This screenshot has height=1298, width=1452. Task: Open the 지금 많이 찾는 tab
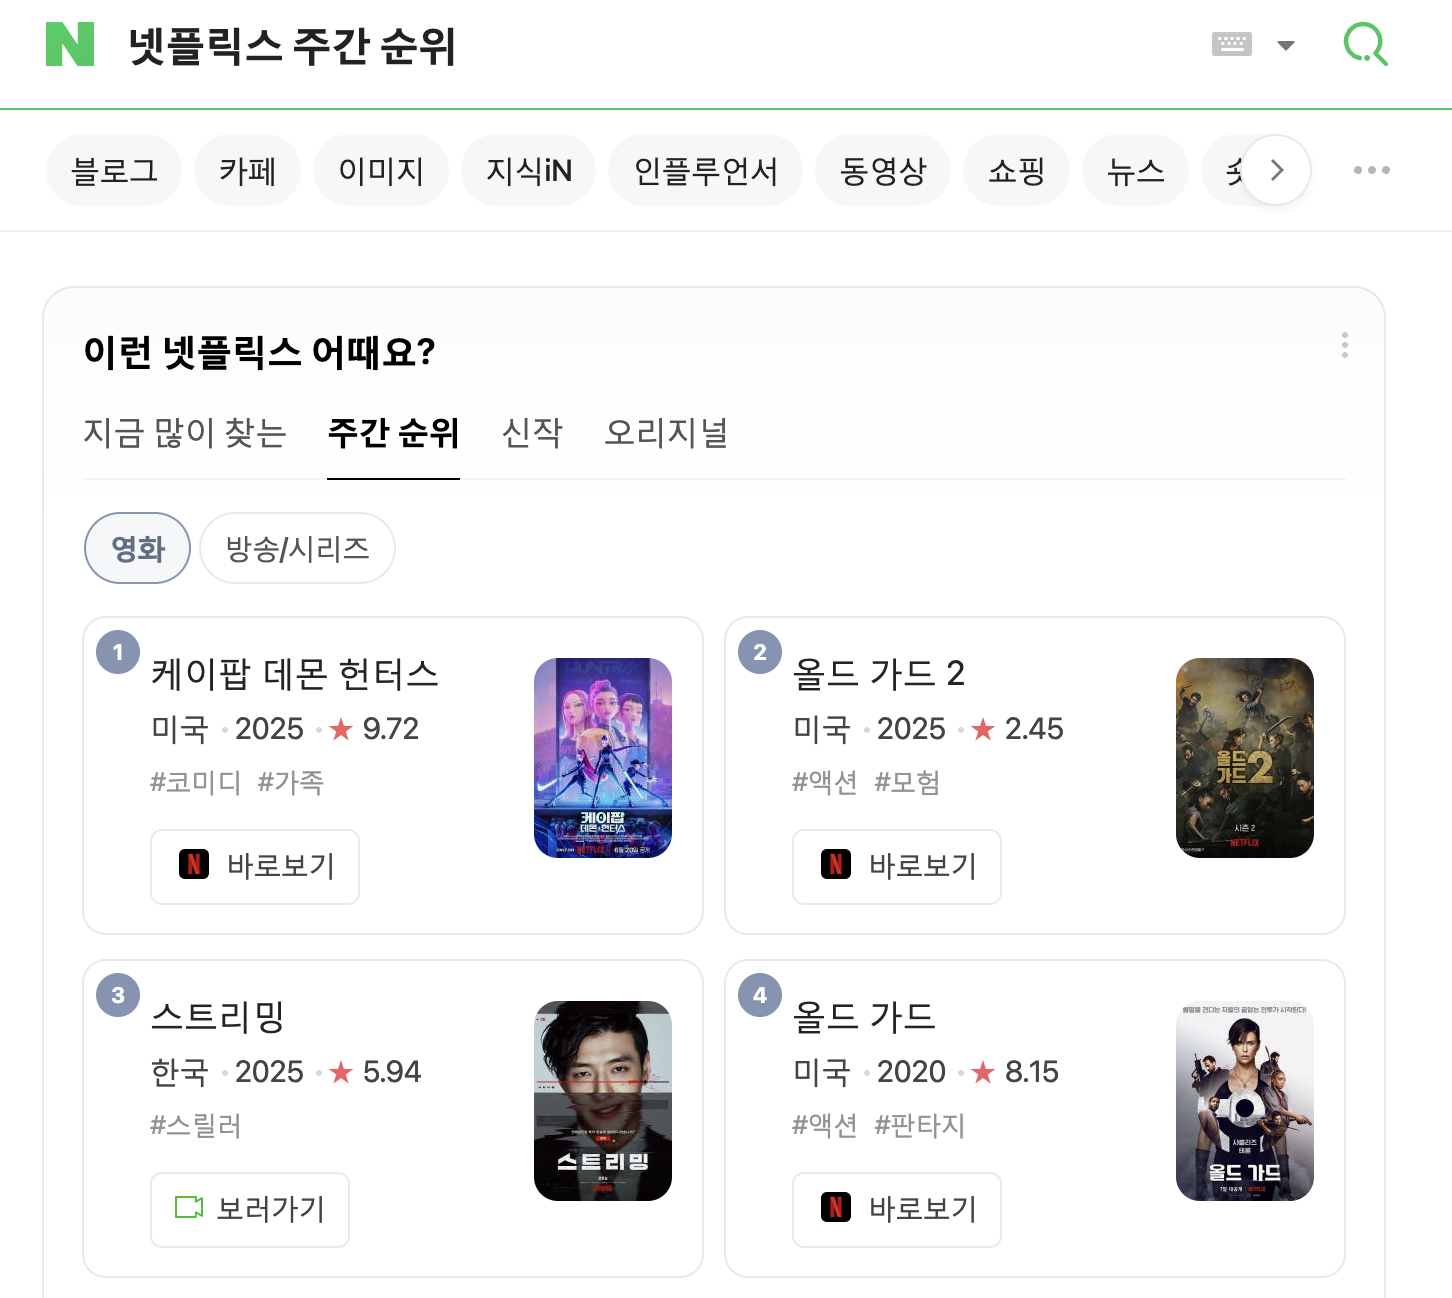185,433
